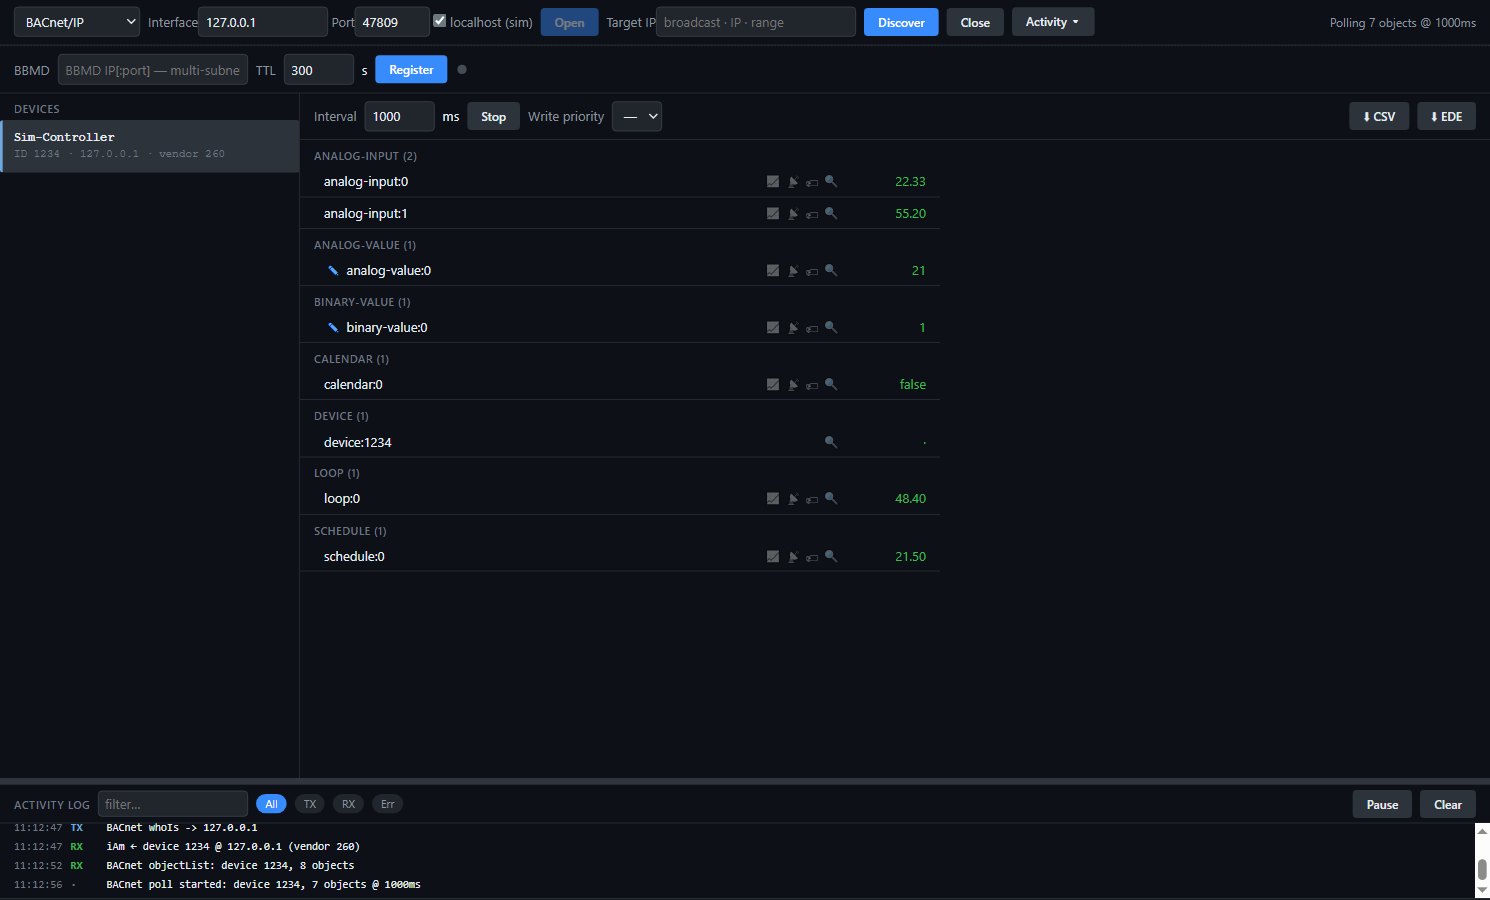
Task: Inspect binary-value:0 with the magnifier icon
Action: point(831,328)
